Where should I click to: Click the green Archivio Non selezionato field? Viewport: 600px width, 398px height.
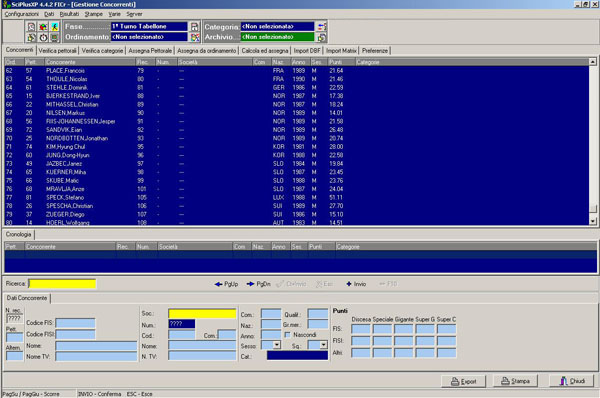click(x=277, y=37)
